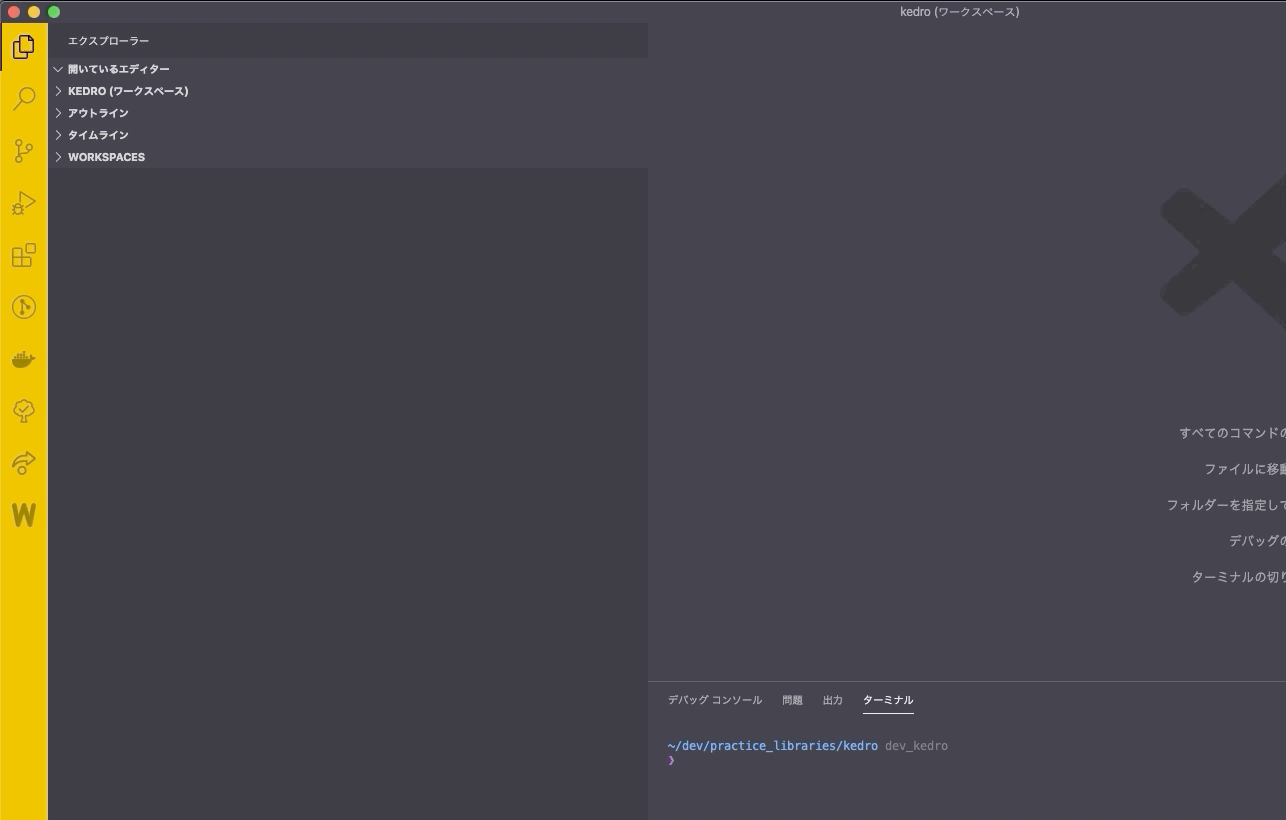This screenshot has width=1286, height=820.
Task: Select the ターミナル tab
Action: click(x=888, y=700)
